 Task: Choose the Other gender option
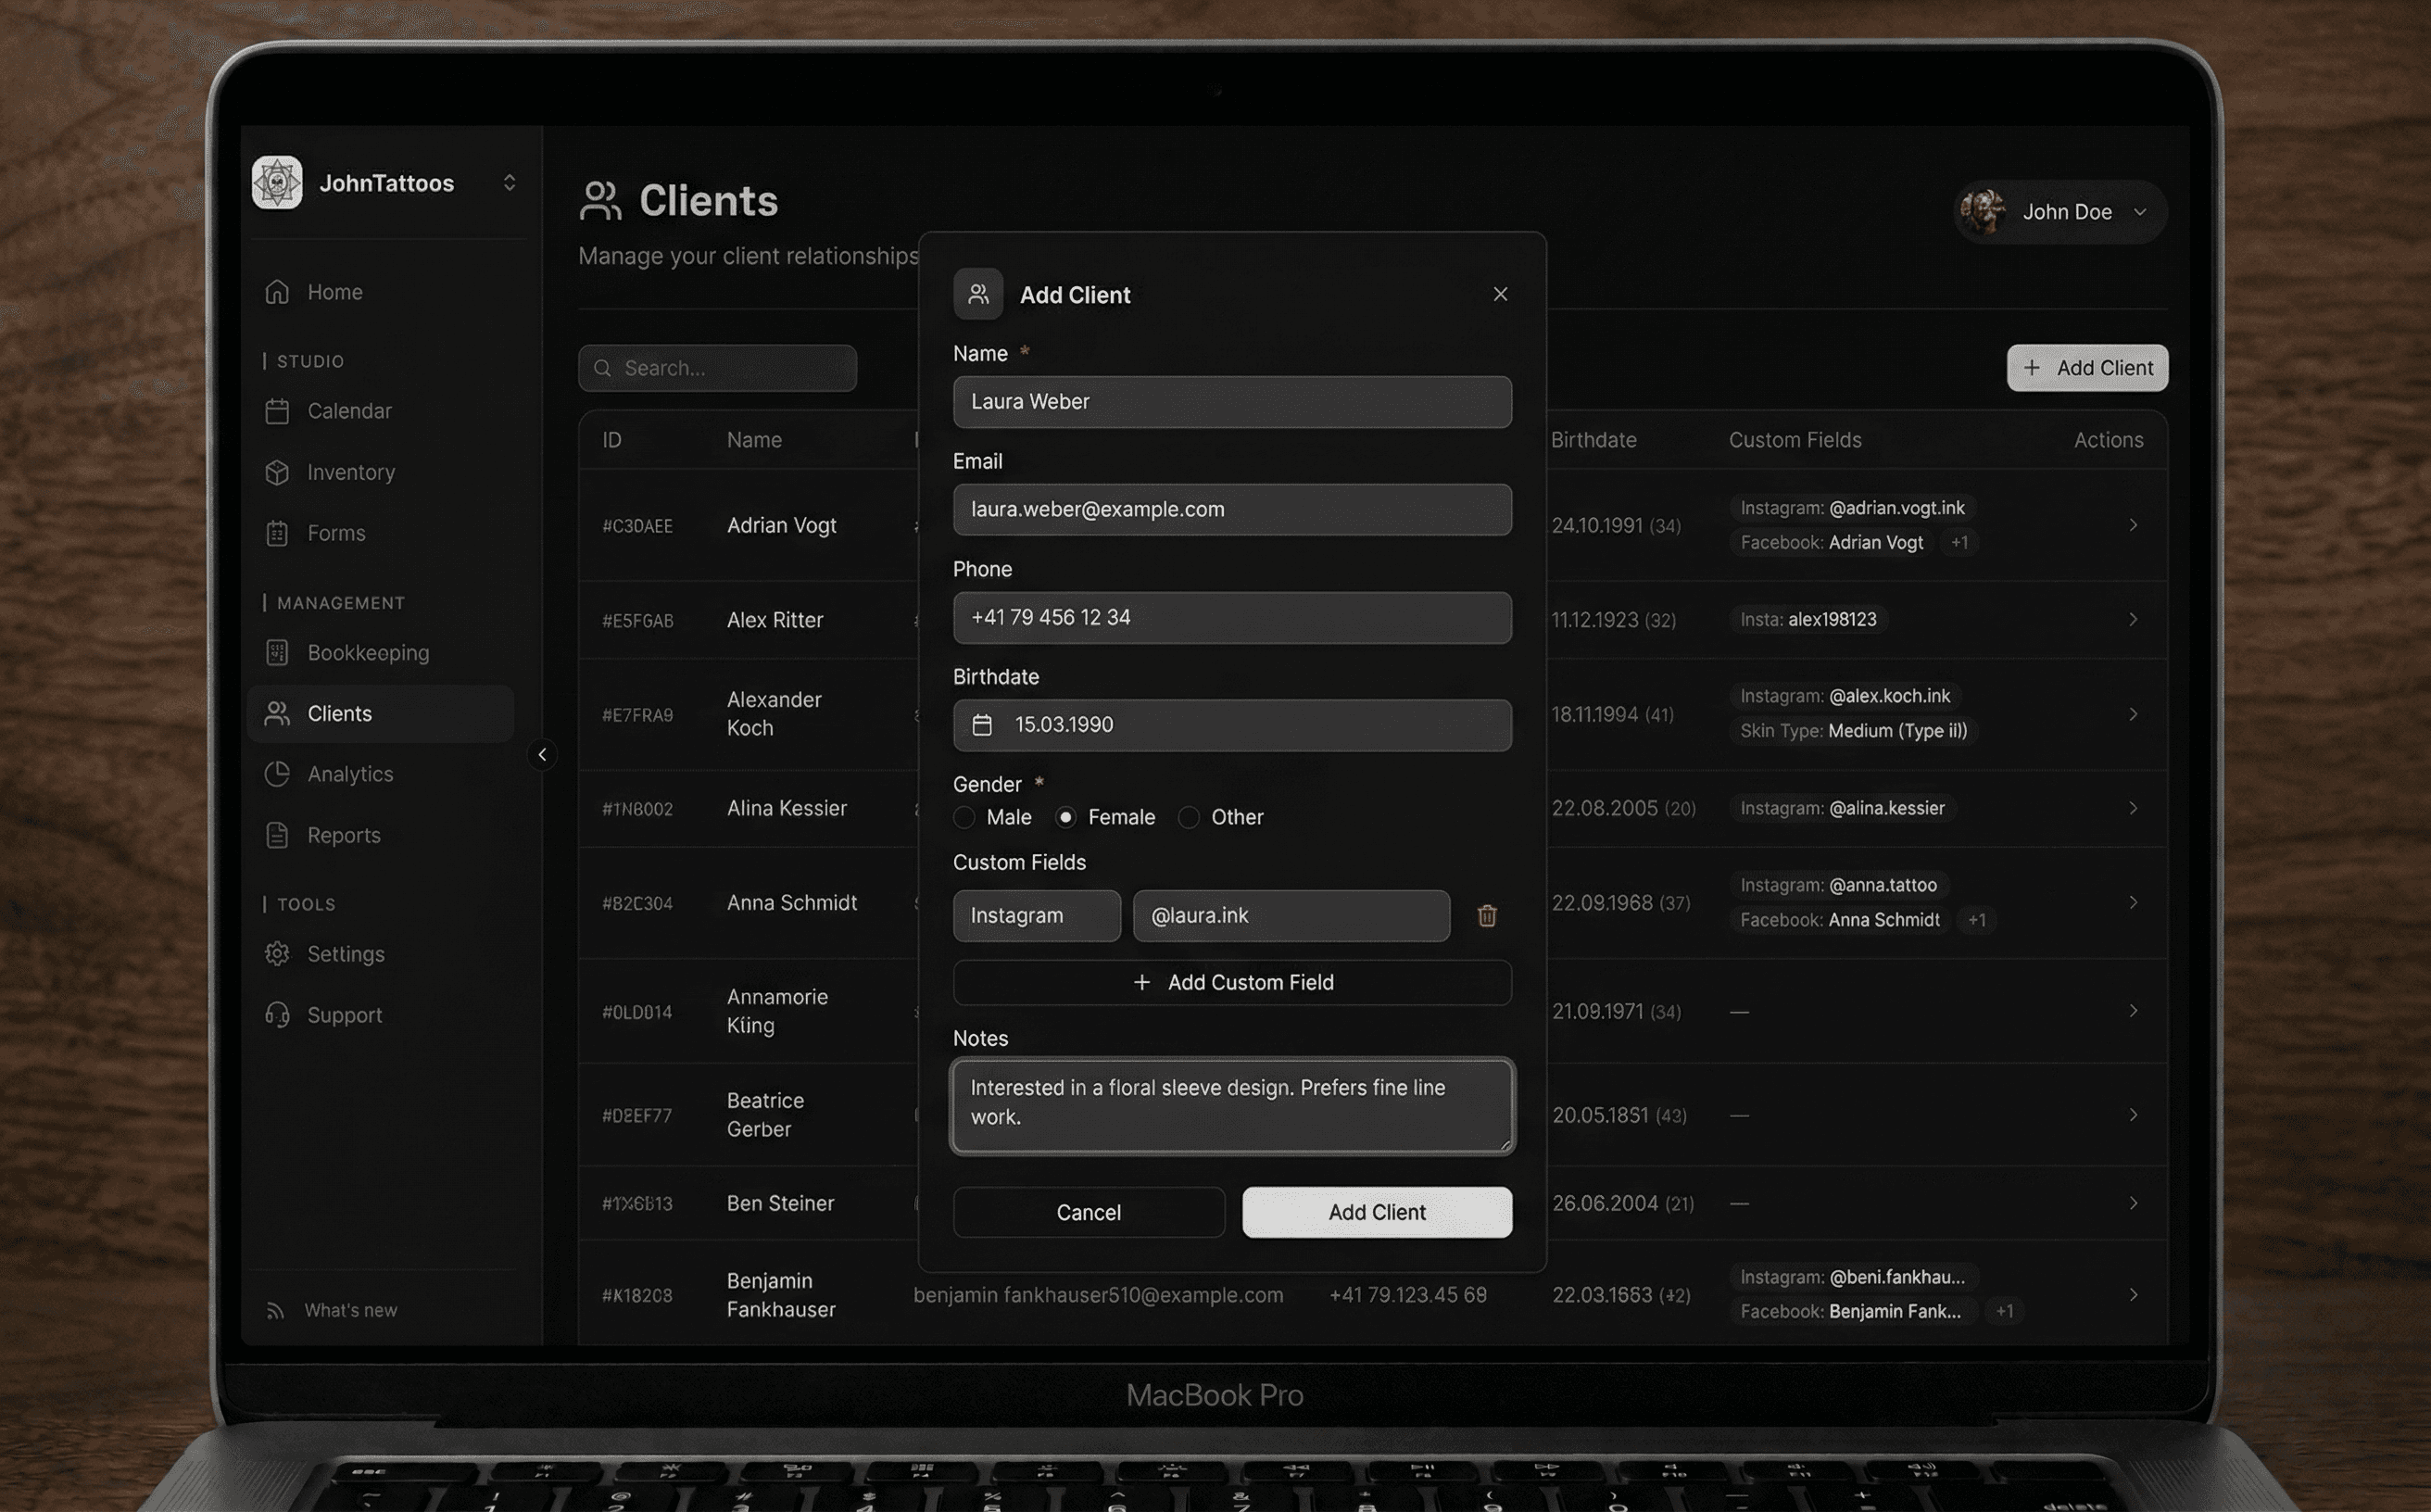(x=1189, y=818)
